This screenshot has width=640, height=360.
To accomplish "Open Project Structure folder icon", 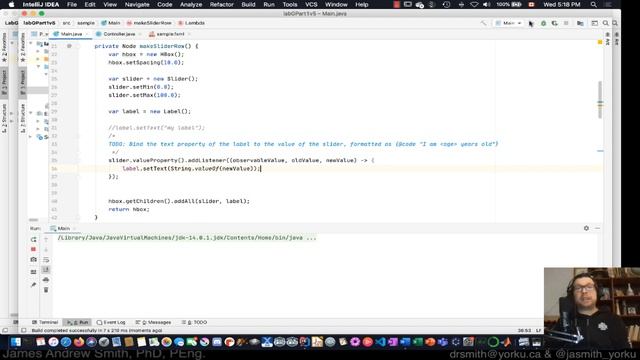I will [x=580, y=23].
